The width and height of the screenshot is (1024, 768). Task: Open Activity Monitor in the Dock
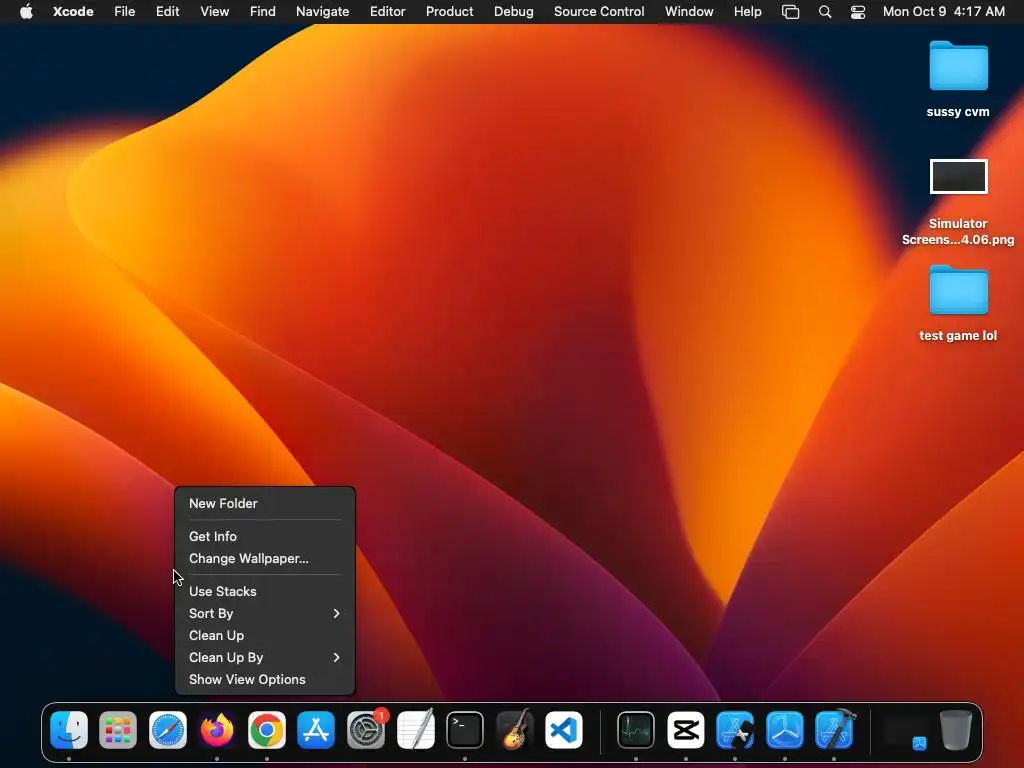click(636, 729)
